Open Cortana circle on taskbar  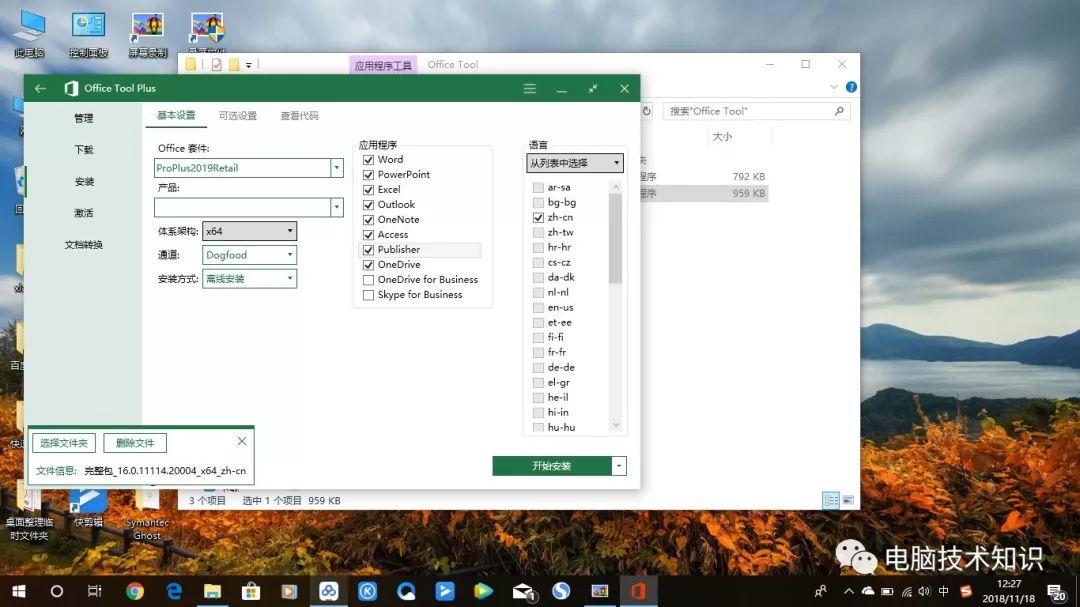click(x=56, y=591)
